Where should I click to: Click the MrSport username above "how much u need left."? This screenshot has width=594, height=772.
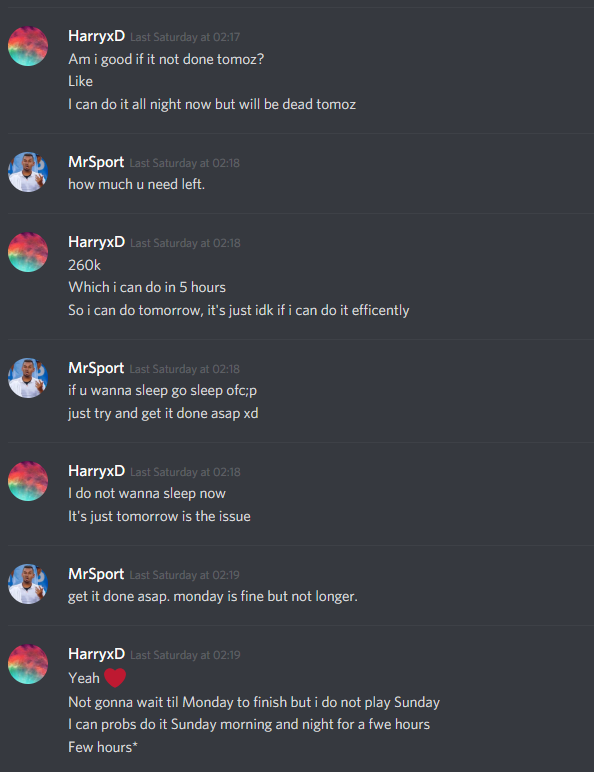[x=96, y=162]
